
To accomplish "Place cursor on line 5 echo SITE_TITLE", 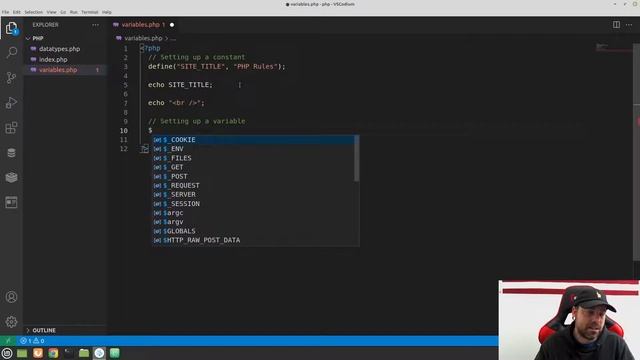I will [180, 85].
